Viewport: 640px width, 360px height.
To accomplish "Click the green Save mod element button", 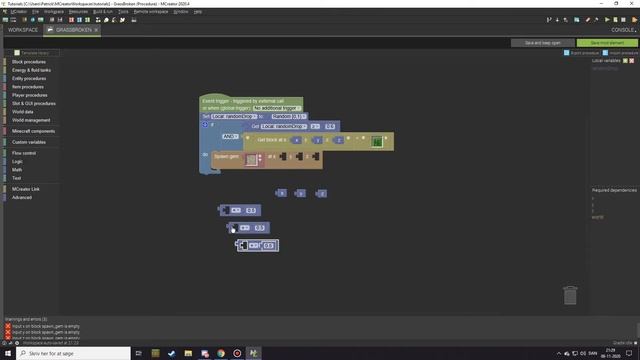I will point(607,43).
